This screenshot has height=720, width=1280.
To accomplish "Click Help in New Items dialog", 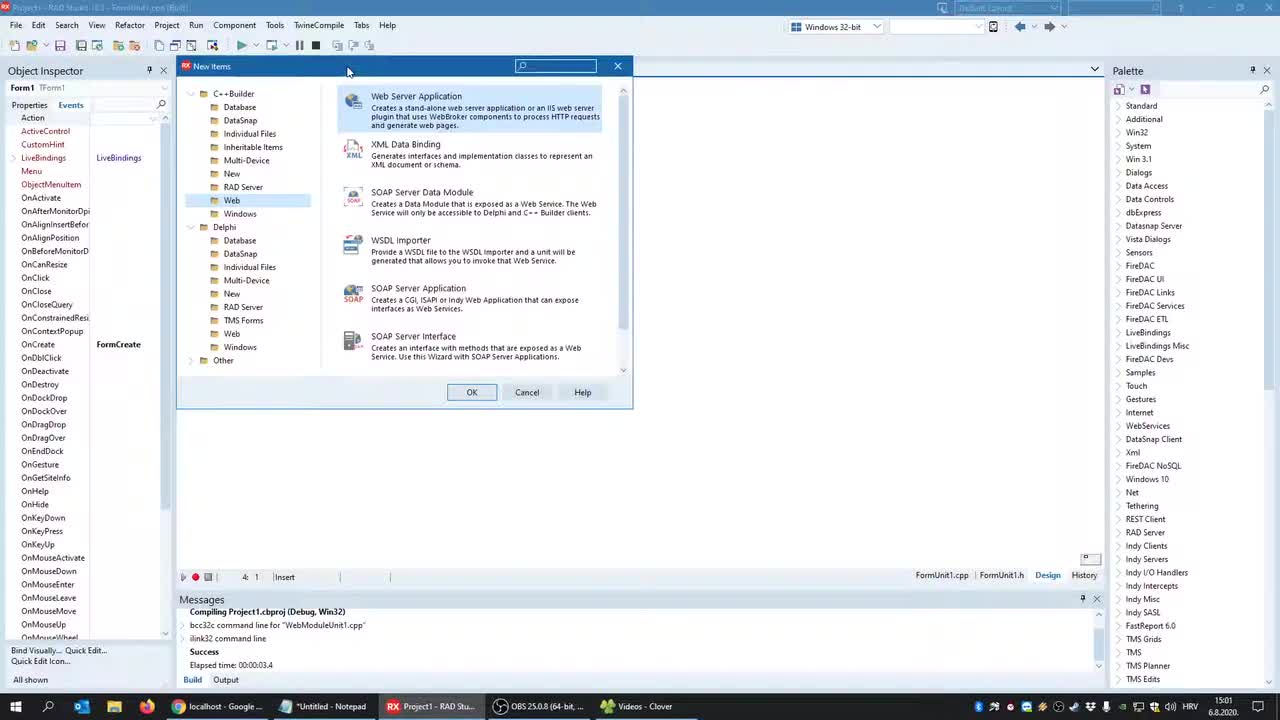I will pyautogui.click(x=582, y=392).
